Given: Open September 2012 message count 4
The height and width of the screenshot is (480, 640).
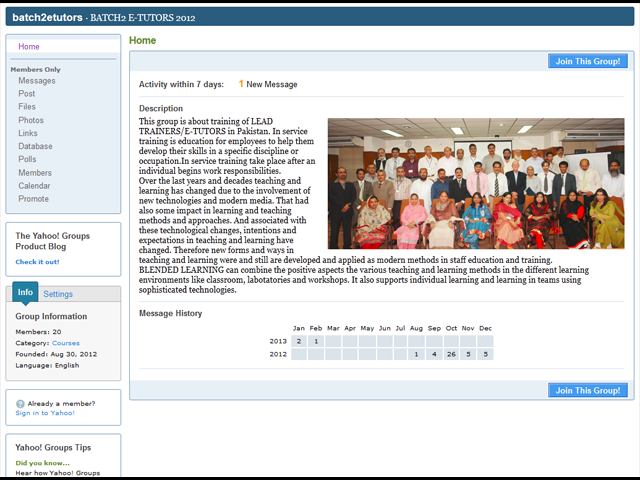Looking at the screenshot, I should coord(434,354).
